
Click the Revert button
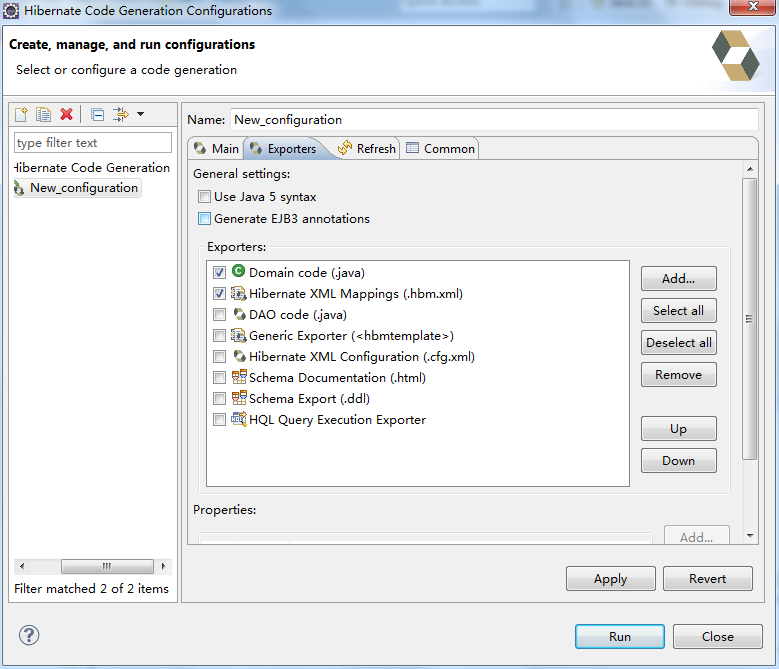coord(707,579)
